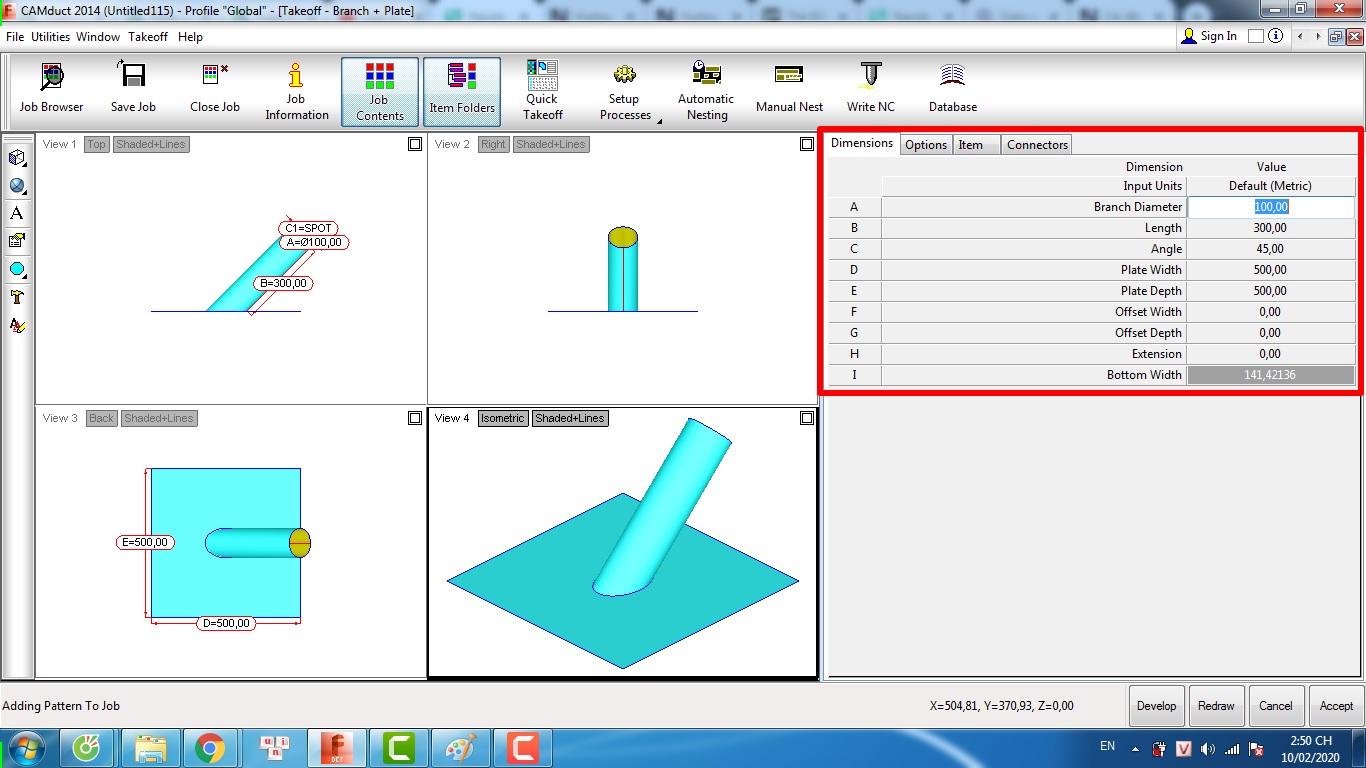Select the Length value 300,00
The width and height of the screenshot is (1366, 768).
tap(1271, 228)
